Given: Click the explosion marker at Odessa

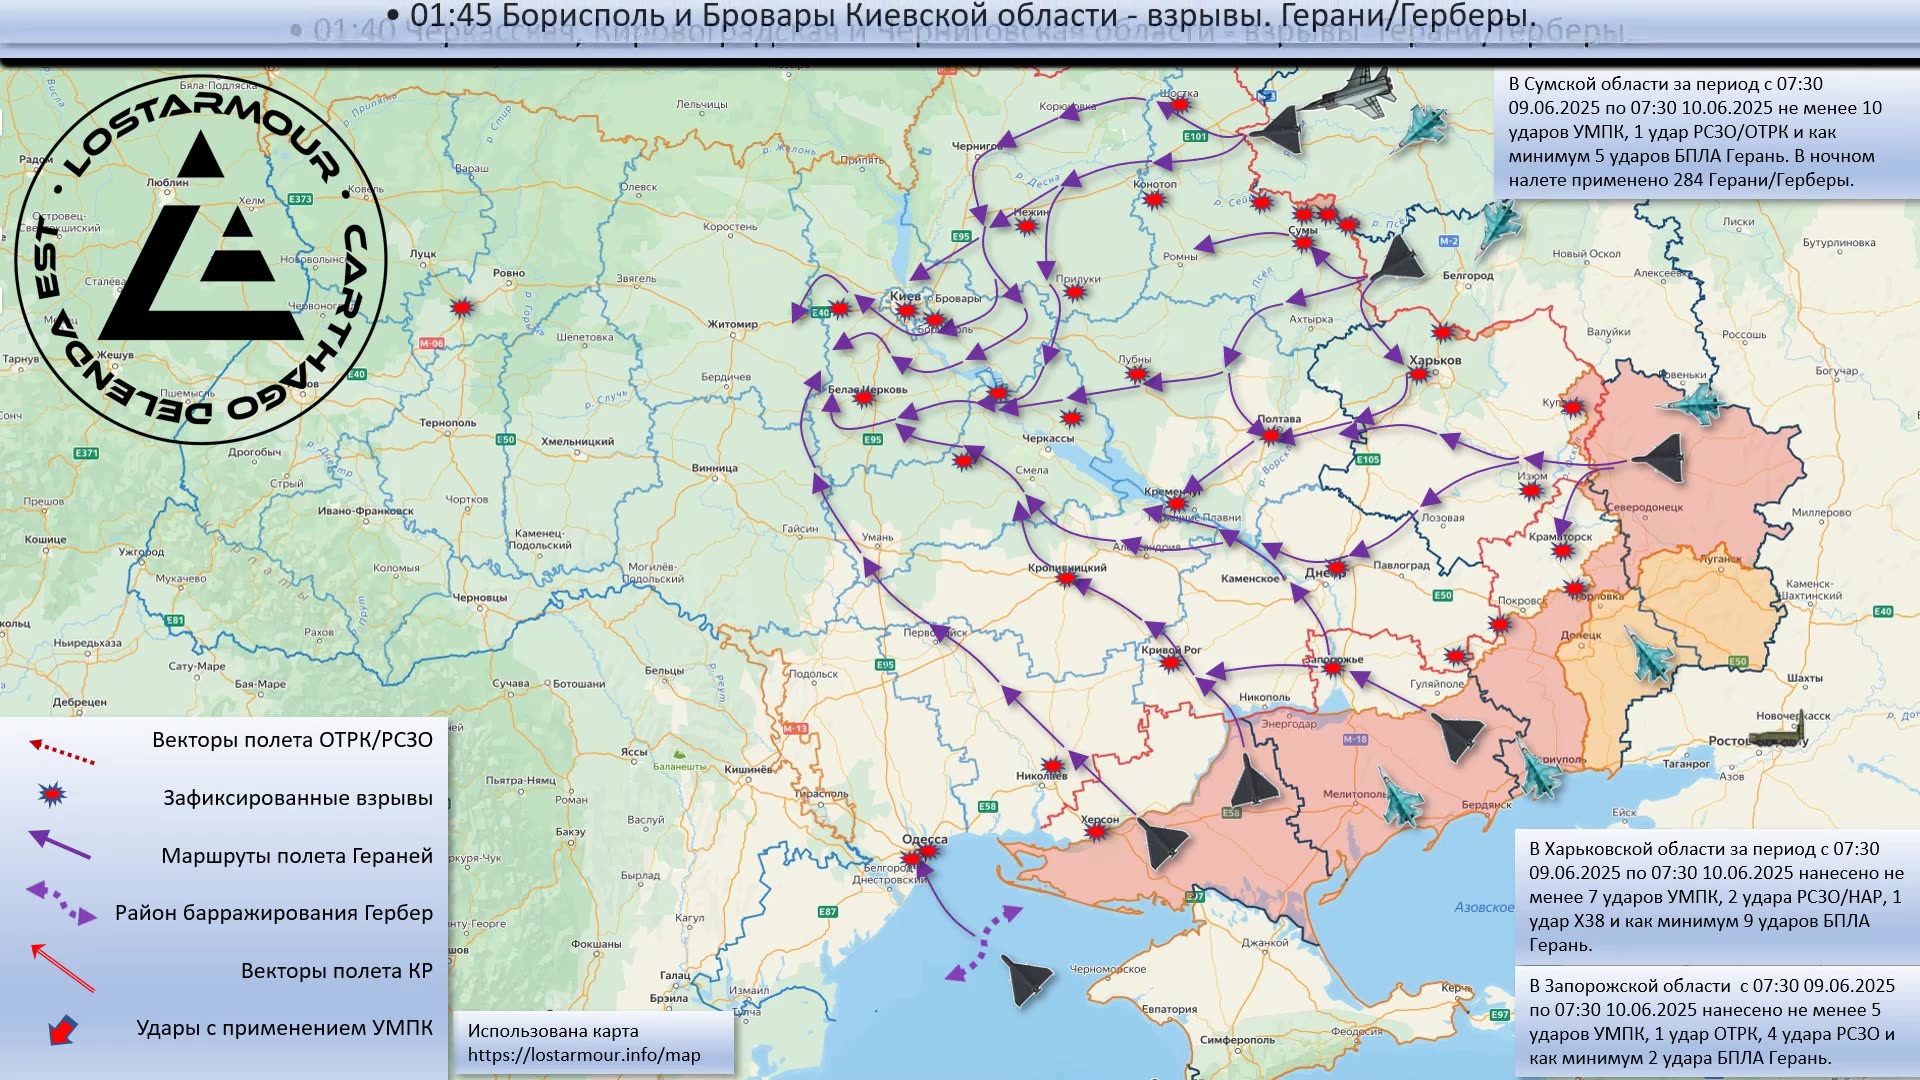Looking at the screenshot, I should pyautogui.click(x=925, y=853).
